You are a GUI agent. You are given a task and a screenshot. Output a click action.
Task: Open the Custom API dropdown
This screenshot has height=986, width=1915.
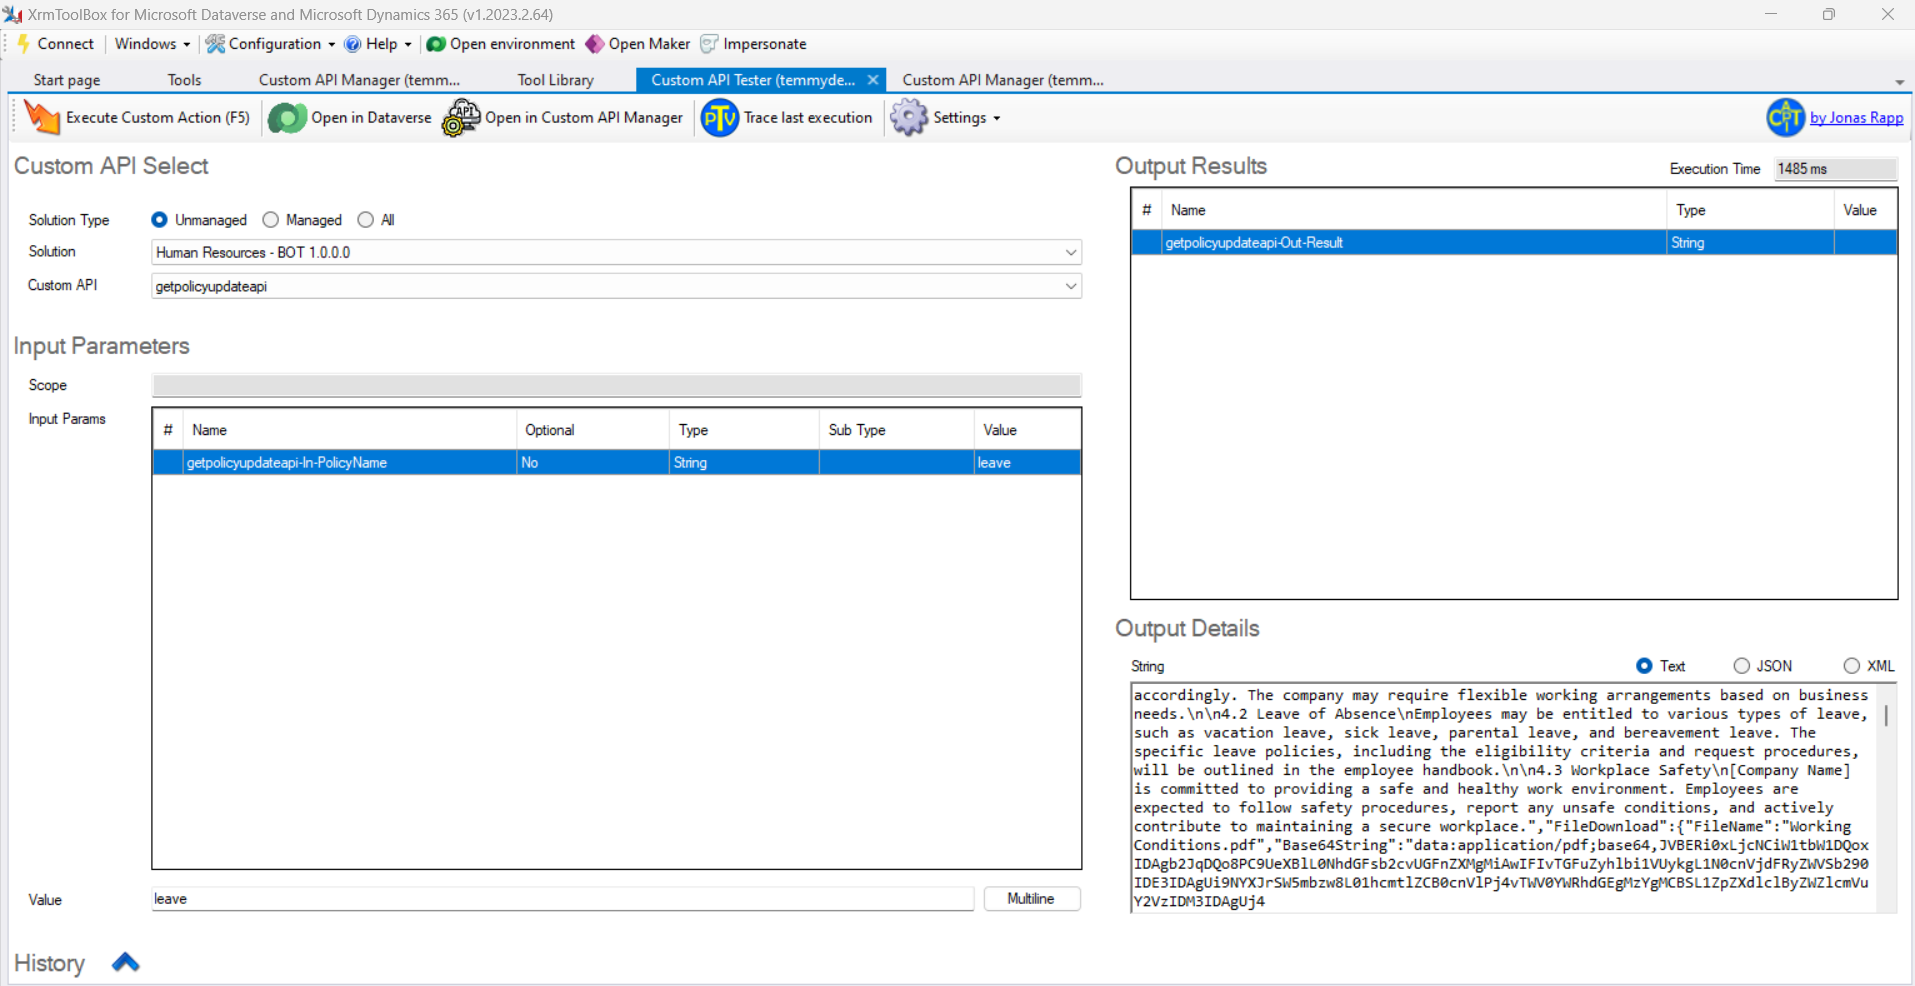pyautogui.click(x=1071, y=286)
